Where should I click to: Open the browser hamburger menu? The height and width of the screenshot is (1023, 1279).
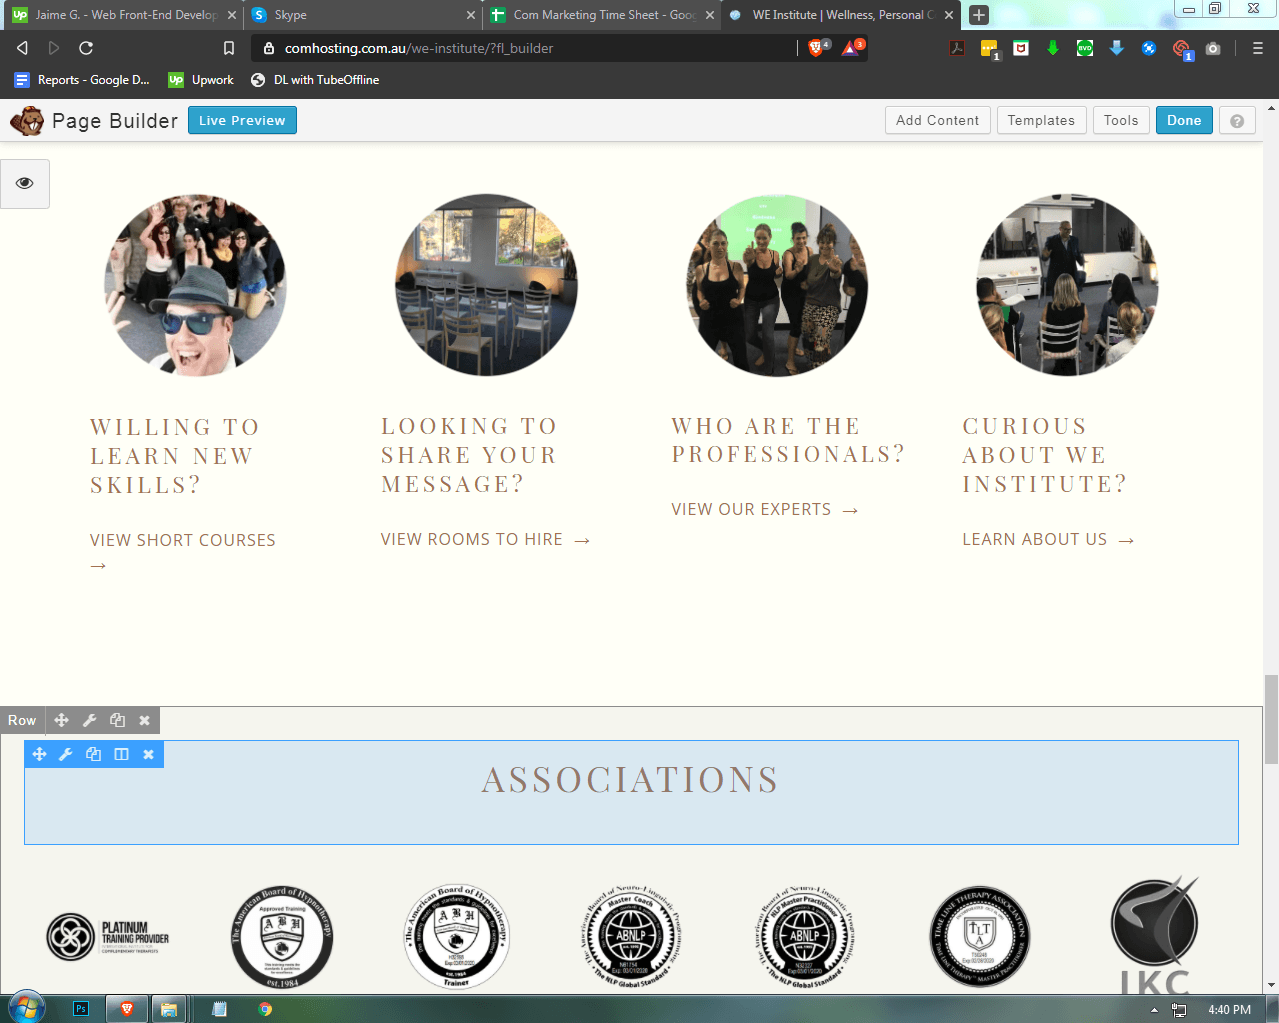1258,48
